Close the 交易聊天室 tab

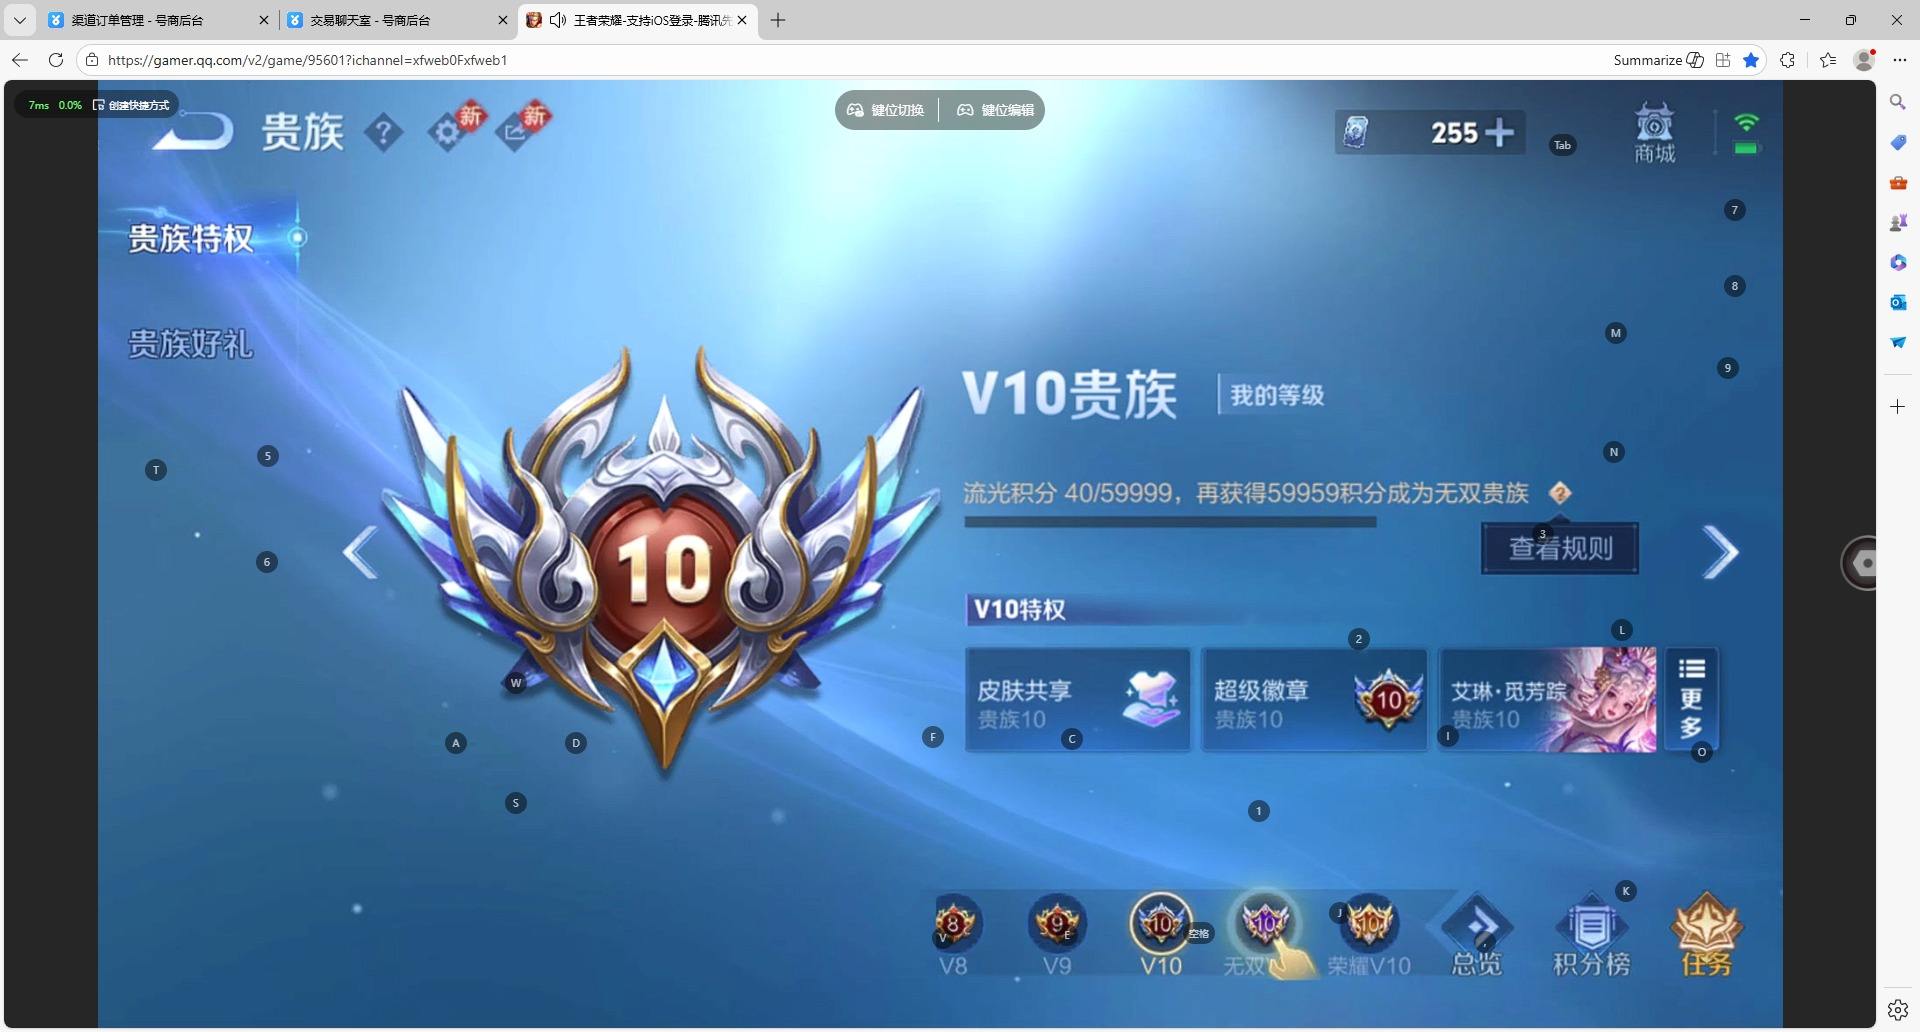(x=502, y=20)
